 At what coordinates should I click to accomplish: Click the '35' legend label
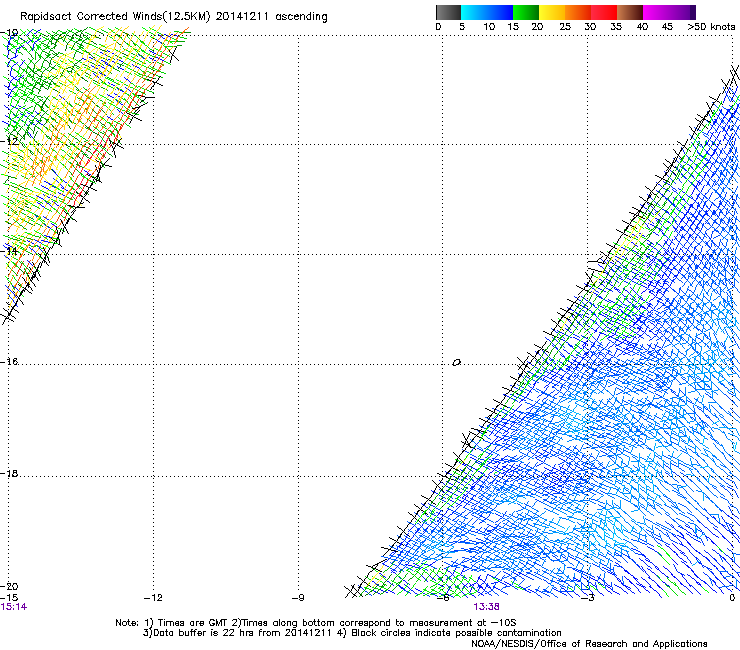point(616,27)
